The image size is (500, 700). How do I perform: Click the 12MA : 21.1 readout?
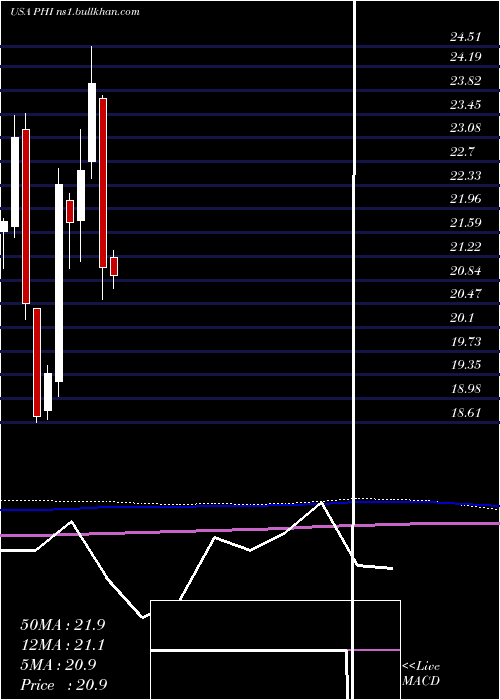tap(63, 645)
